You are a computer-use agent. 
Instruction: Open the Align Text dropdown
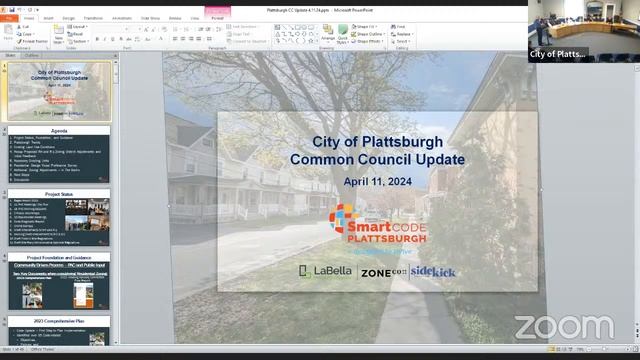(x=239, y=34)
